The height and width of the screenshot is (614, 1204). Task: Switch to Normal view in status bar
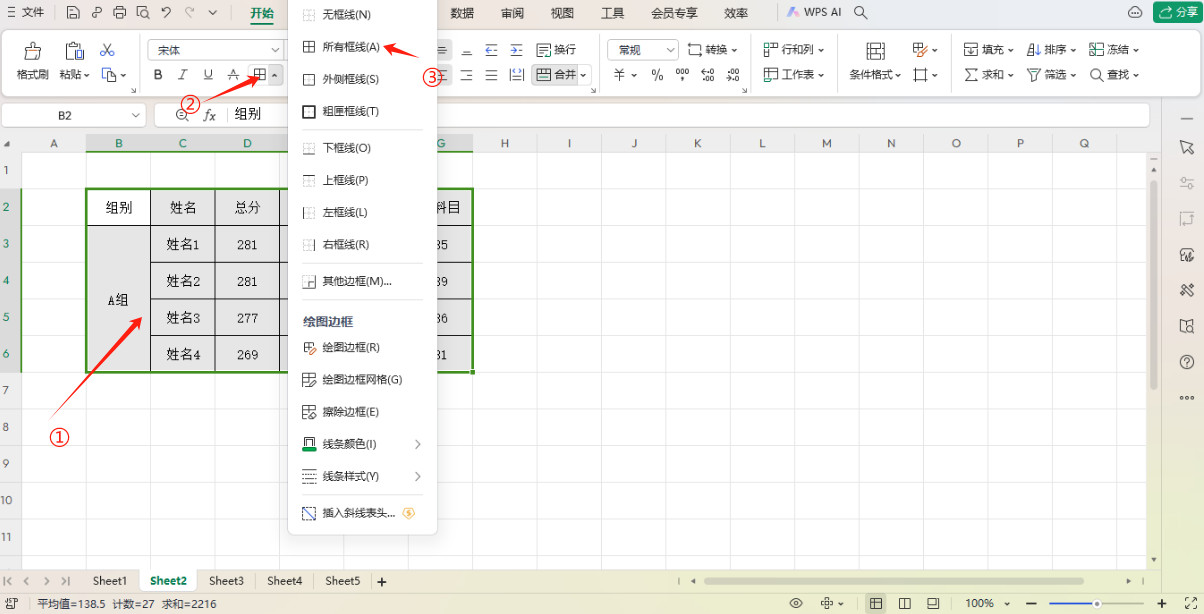[876, 603]
